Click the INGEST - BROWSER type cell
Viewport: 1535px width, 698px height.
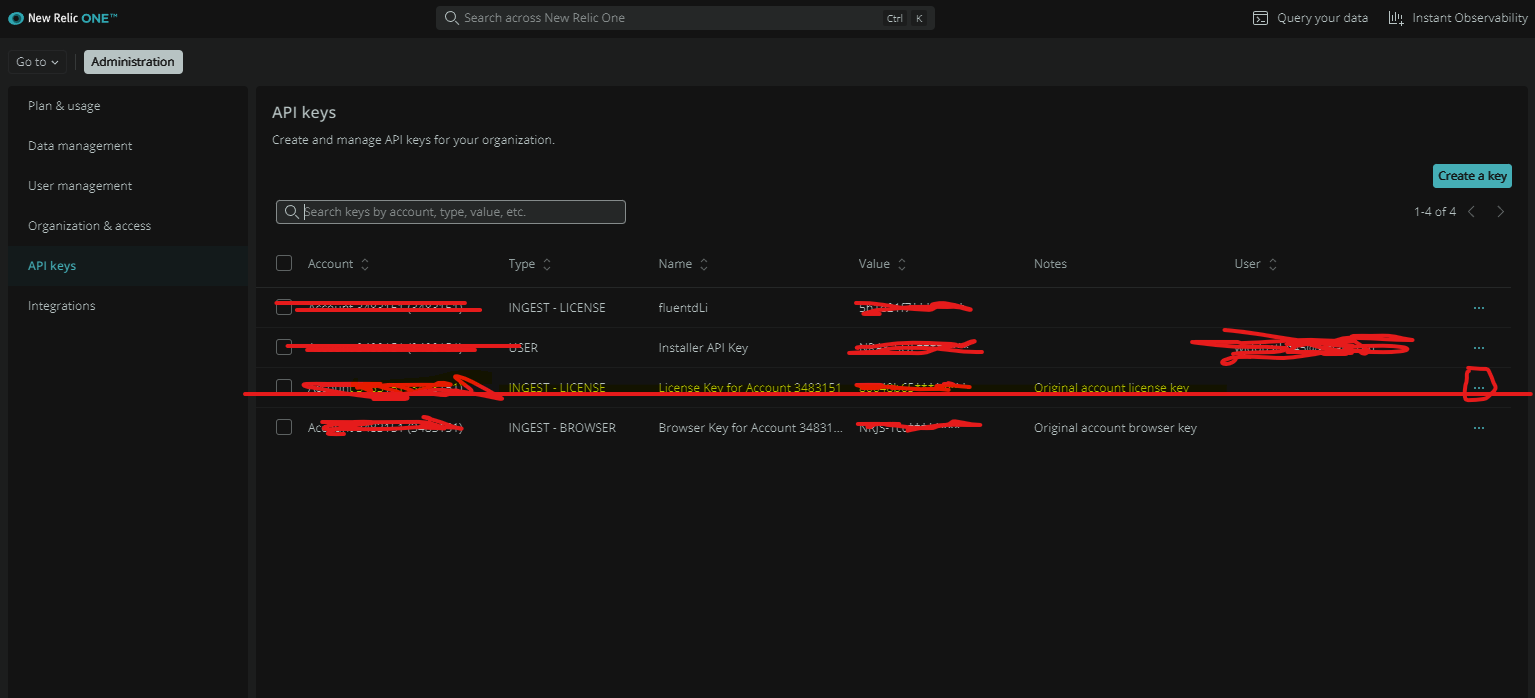562,428
